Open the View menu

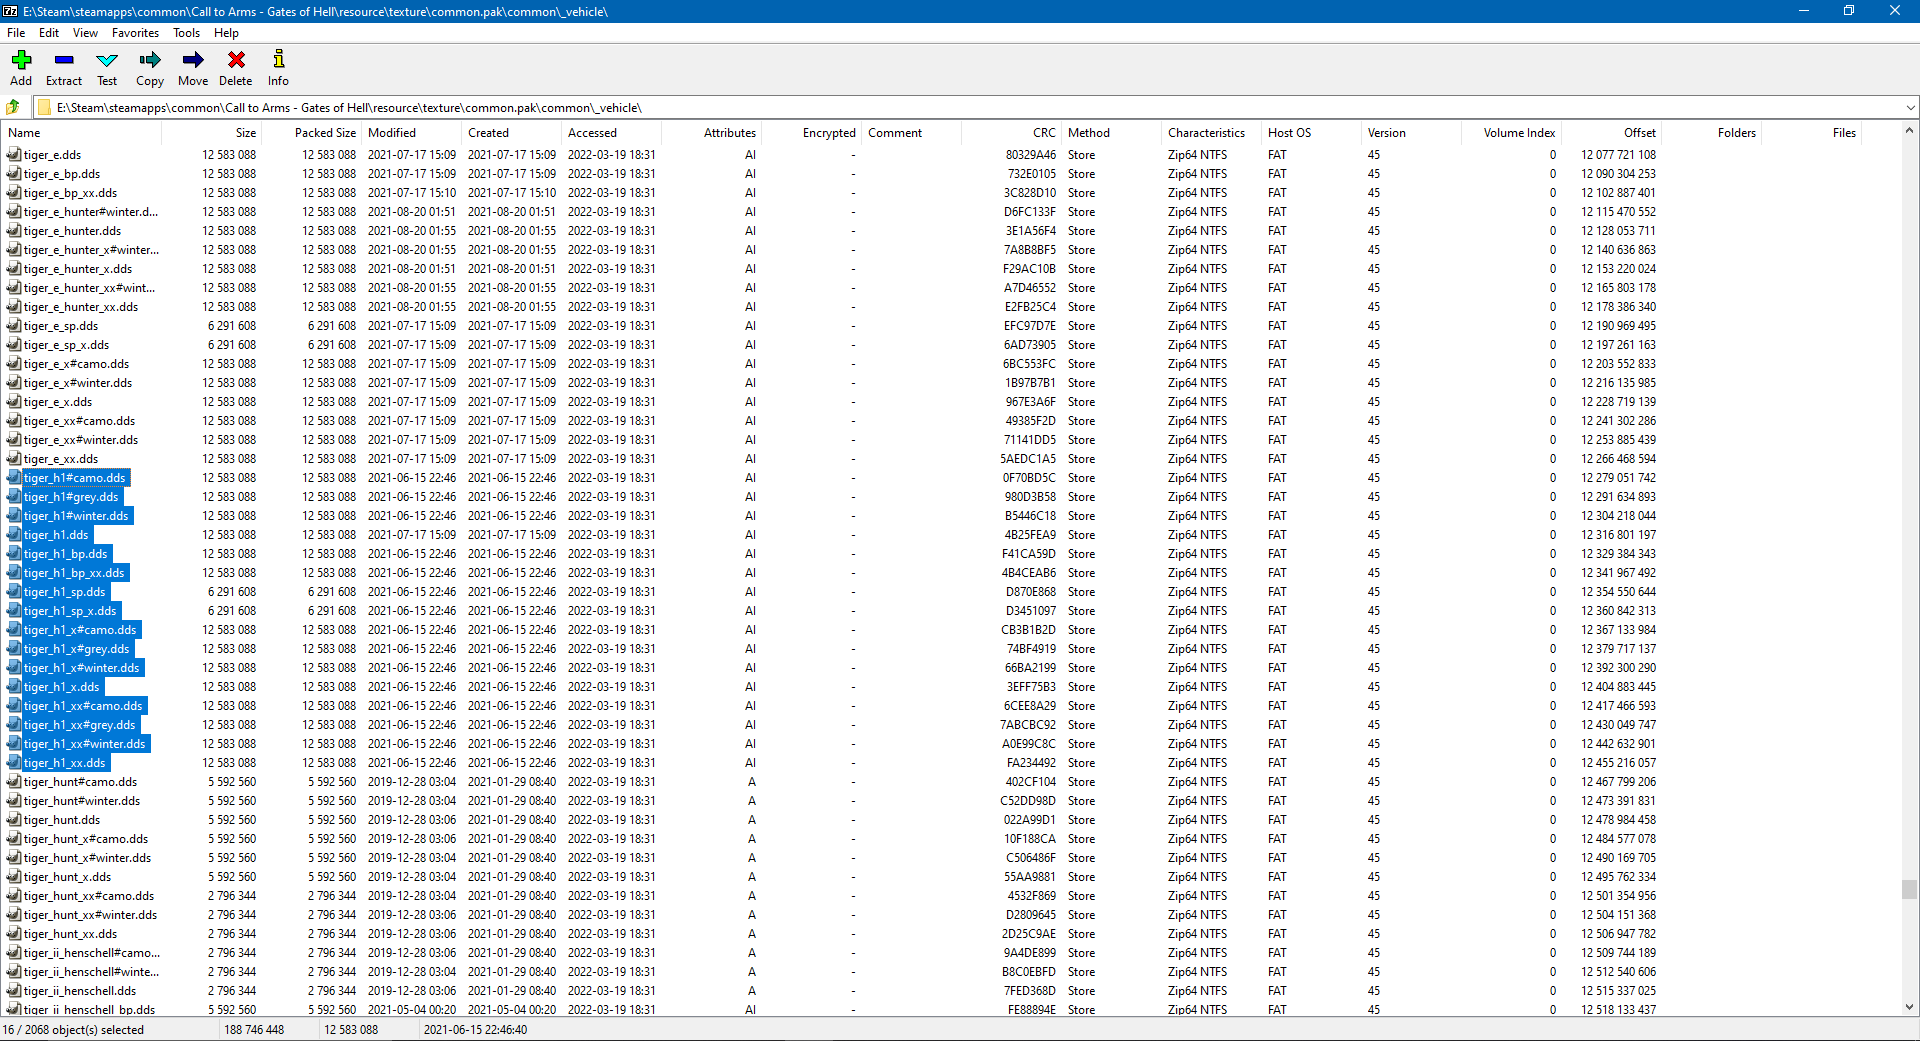85,33
